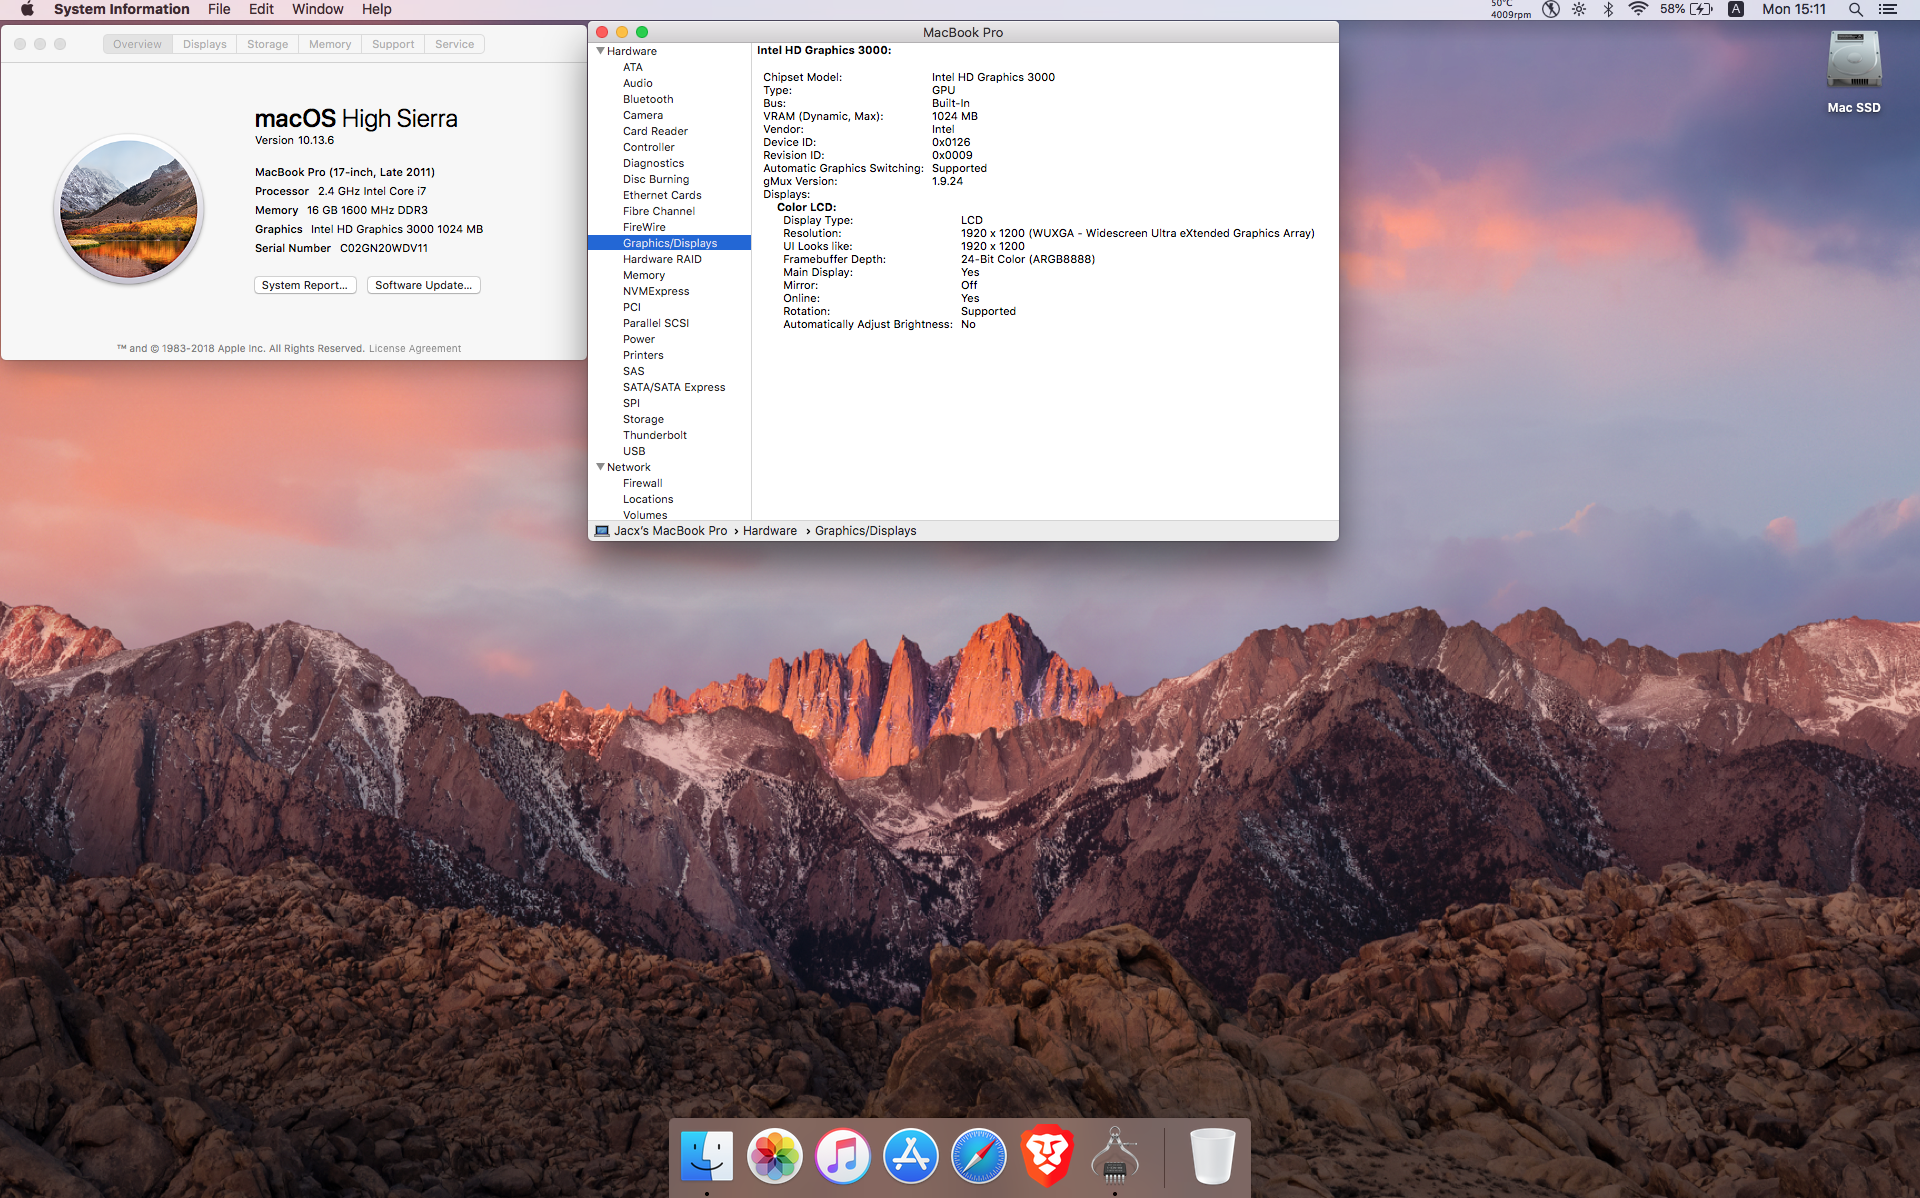This screenshot has height=1198, width=1920.
Task: Open the App Store dock icon
Action: (911, 1156)
